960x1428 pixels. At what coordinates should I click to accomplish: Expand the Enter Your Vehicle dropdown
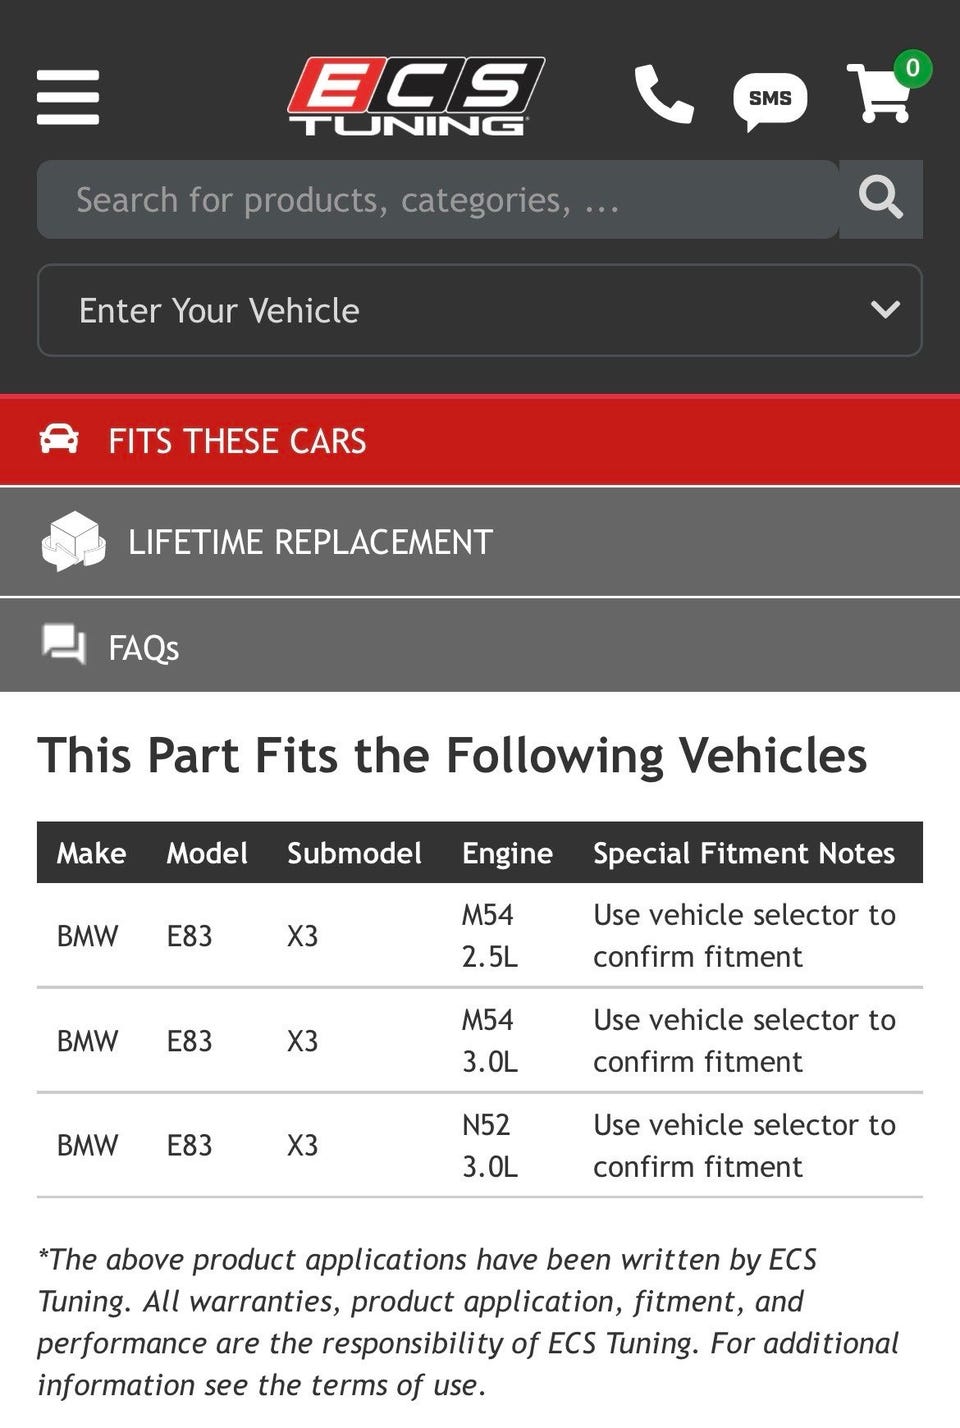[x=480, y=310]
